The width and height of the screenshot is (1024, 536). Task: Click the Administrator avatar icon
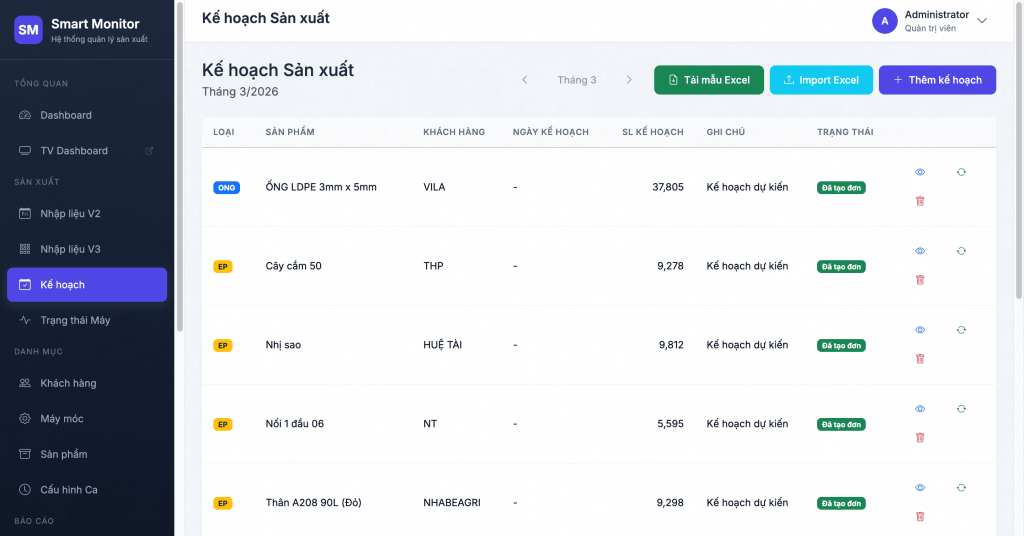884,21
